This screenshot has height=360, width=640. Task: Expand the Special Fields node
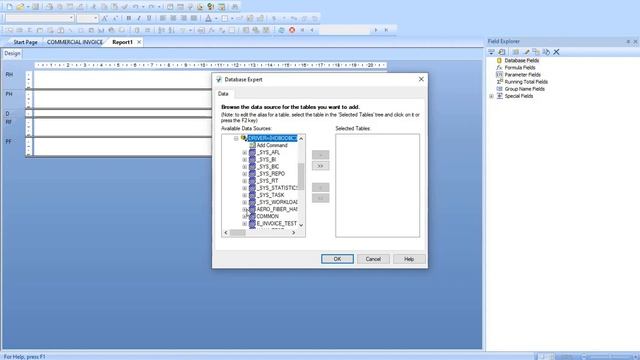pyautogui.click(x=491, y=96)
